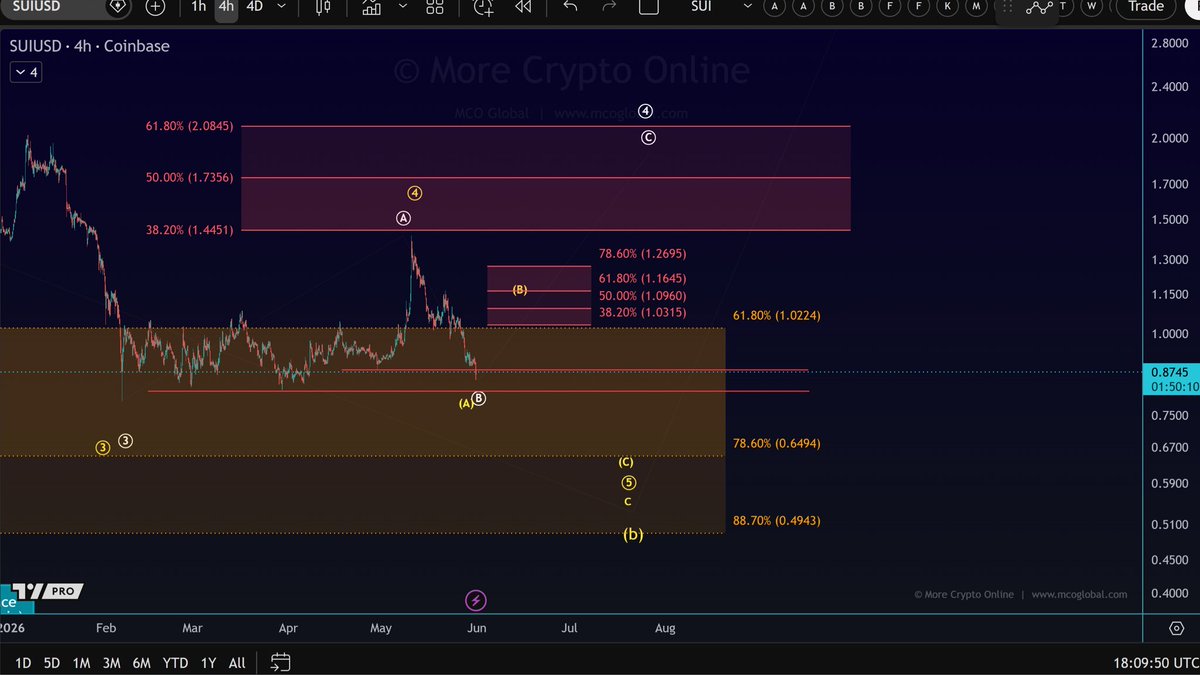Viewport: 1200px width, 675px height.
Task: Select the YTD date range
Action: 175,663
